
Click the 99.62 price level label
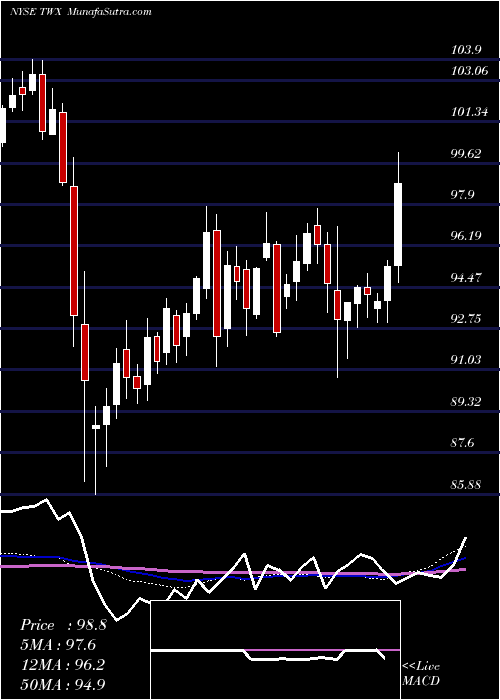pos(466,154)
